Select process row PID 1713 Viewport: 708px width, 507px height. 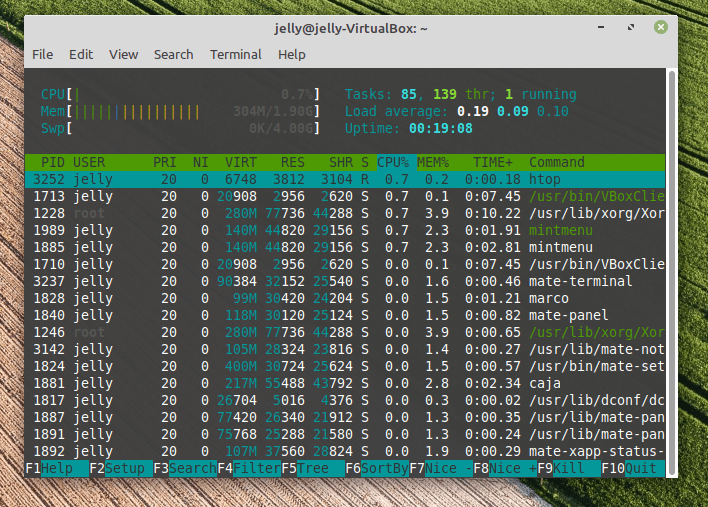point(345,196)
